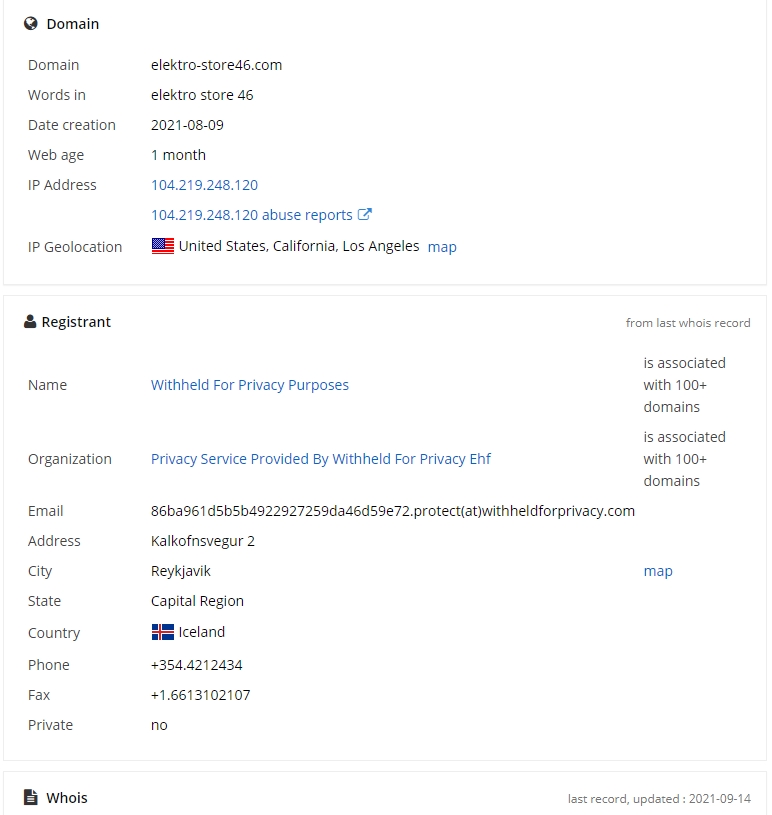
Task: Select the domain name elektro-store46.com text
Action: 216,65
